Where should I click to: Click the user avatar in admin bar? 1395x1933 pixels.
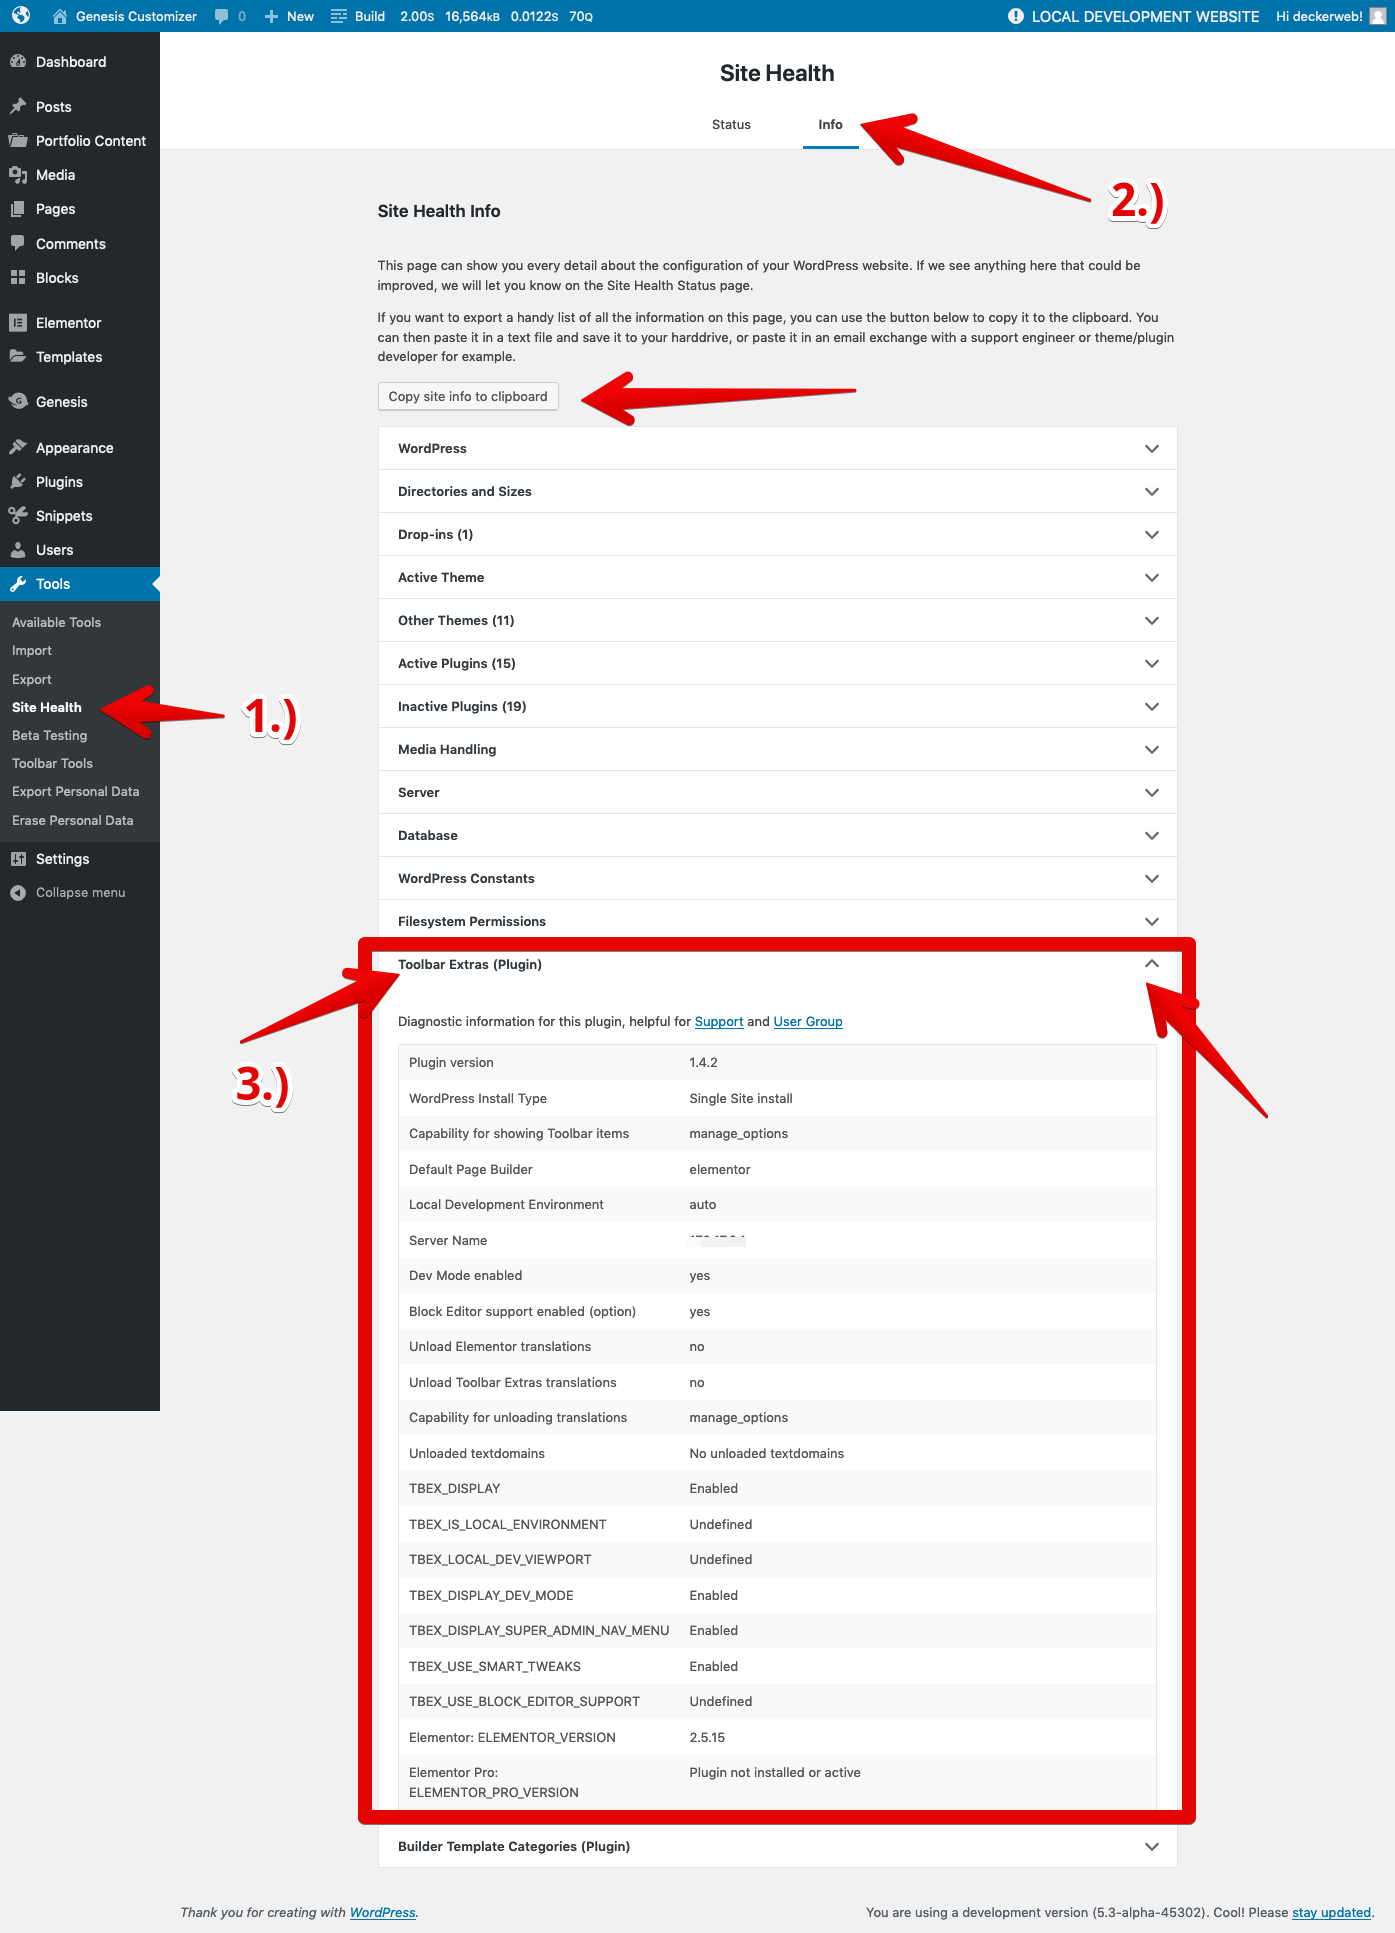point(1377,16)
